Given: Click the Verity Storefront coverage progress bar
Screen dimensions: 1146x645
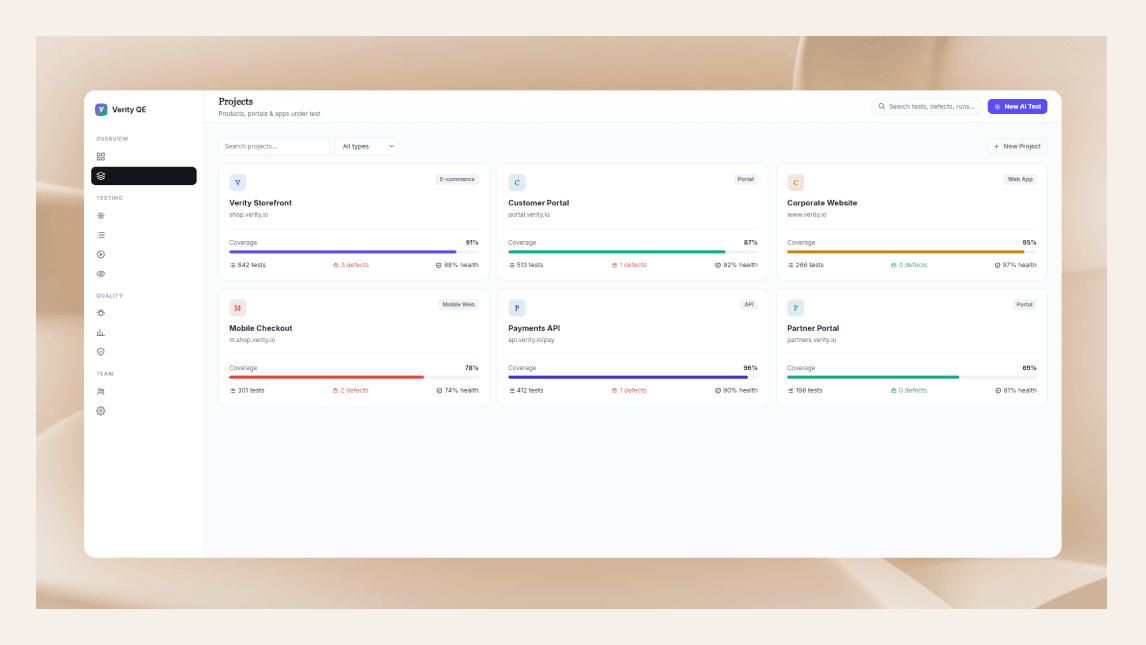Looking at the screenshot, I should coord(354,252).
